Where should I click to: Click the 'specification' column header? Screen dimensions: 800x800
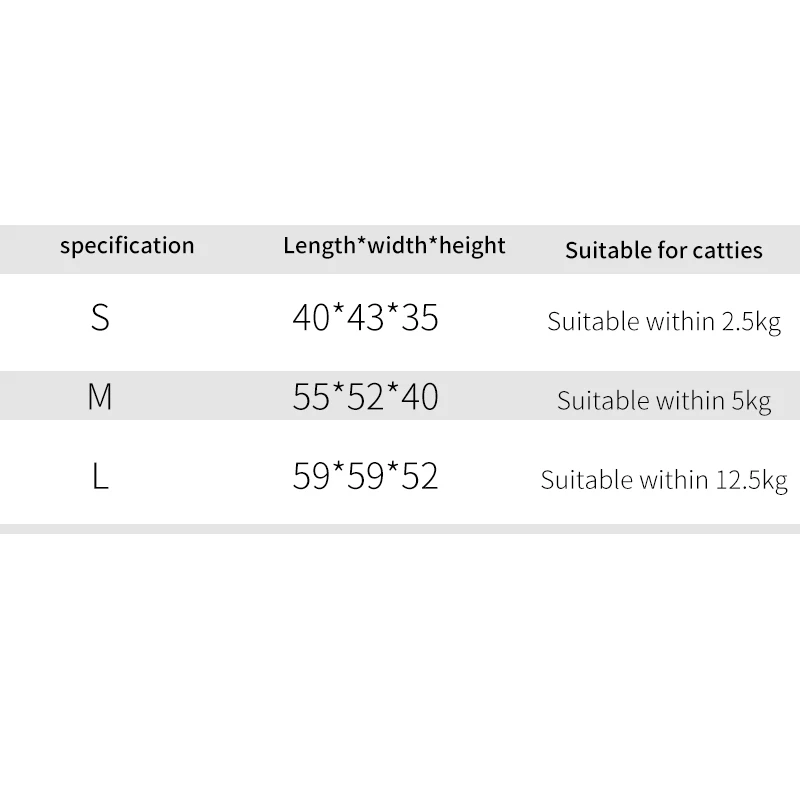[127, 246]
